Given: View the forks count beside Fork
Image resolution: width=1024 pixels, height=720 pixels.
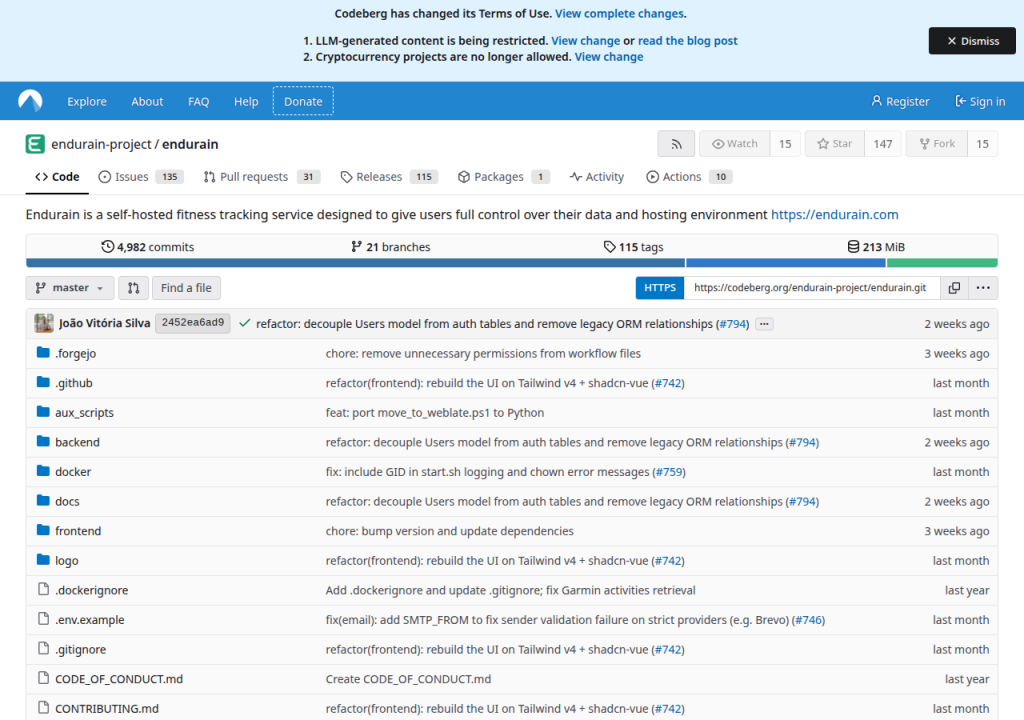Looking at the screenshot, I should coord(982,144).
